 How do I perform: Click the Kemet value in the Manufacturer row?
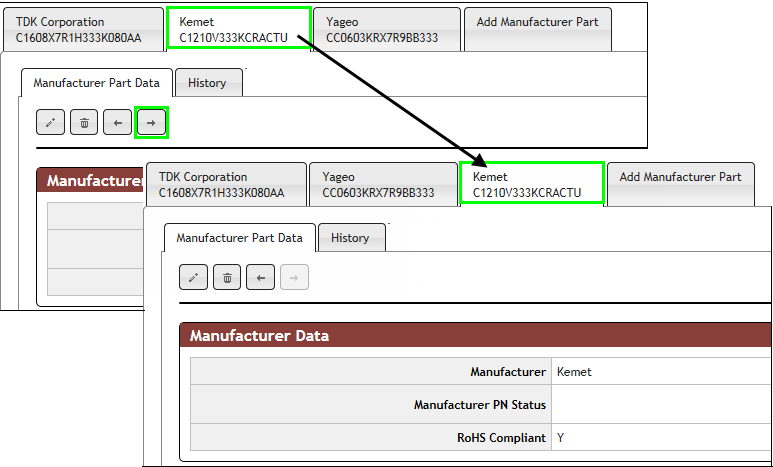(x=574, y=372)
